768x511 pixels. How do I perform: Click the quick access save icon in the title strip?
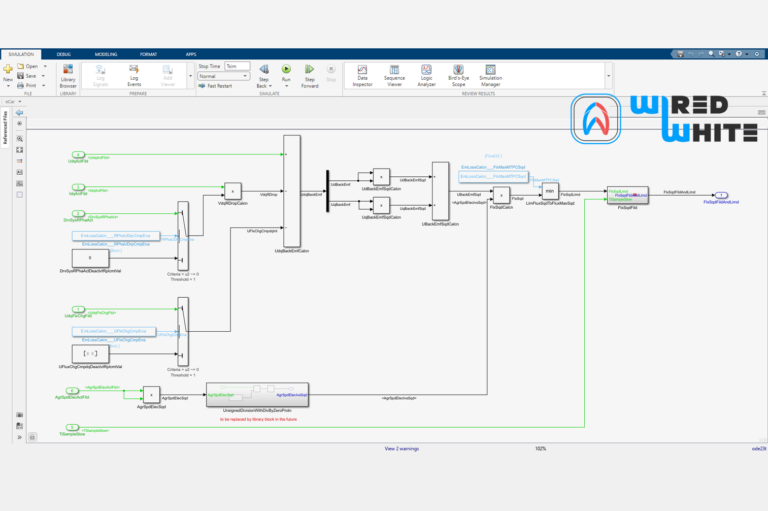pos(680,54)
